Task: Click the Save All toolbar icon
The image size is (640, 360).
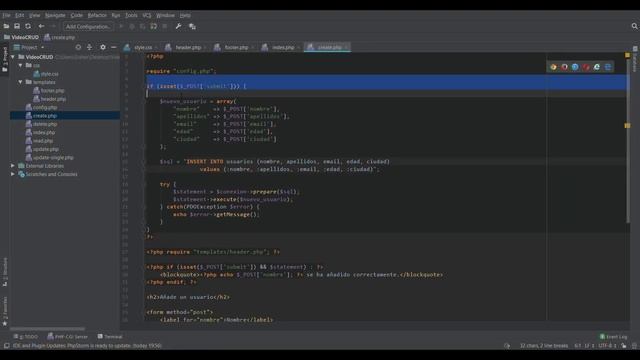Action: [17, 26]
